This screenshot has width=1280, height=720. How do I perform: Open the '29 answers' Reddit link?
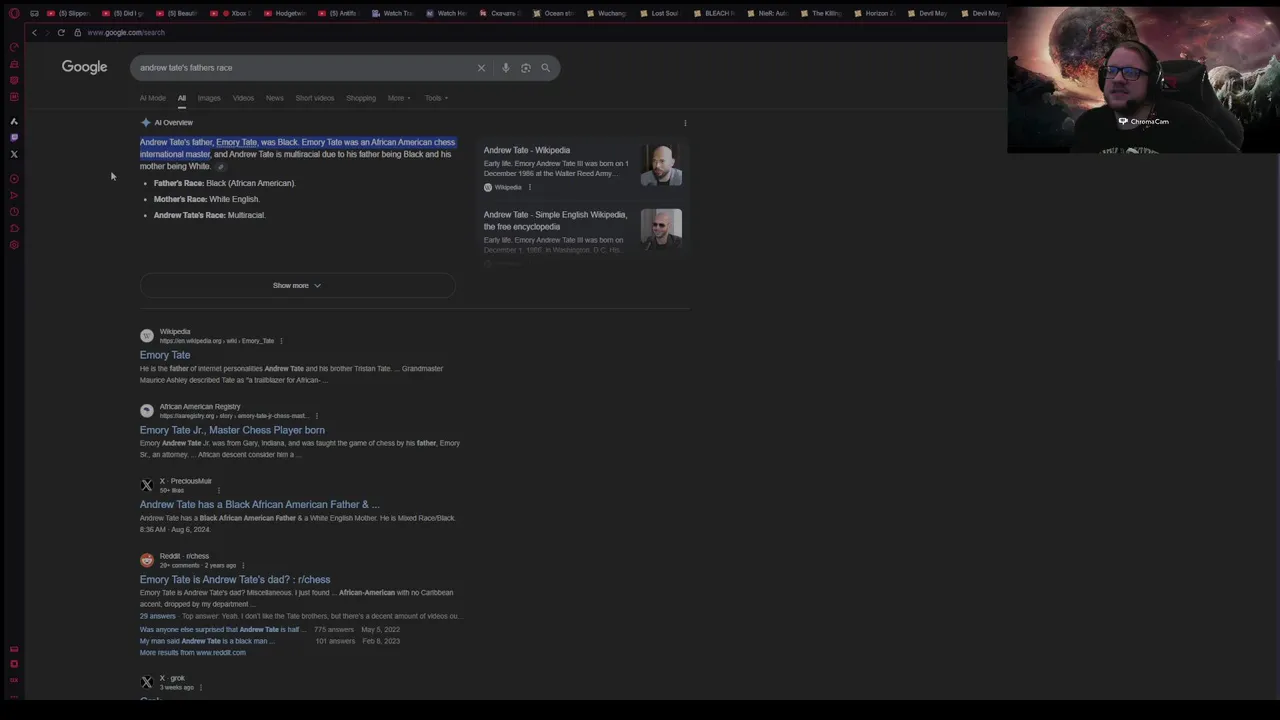[x=158, y=617]
